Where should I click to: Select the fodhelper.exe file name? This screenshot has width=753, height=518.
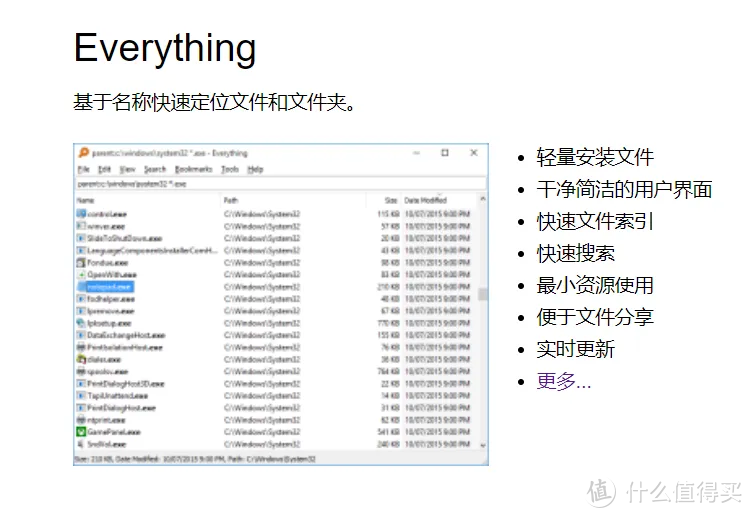pos(110,299)
